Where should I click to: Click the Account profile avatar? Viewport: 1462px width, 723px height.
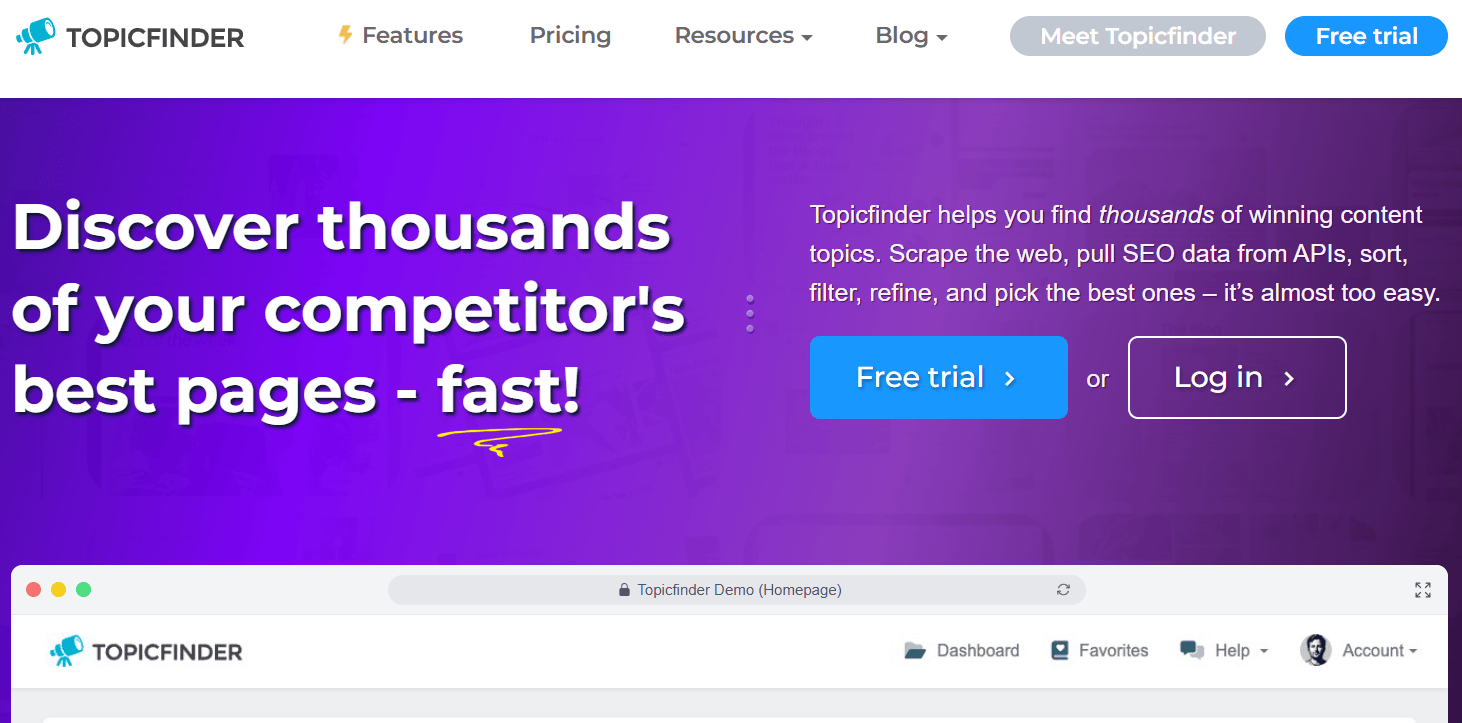(1315, 650)
